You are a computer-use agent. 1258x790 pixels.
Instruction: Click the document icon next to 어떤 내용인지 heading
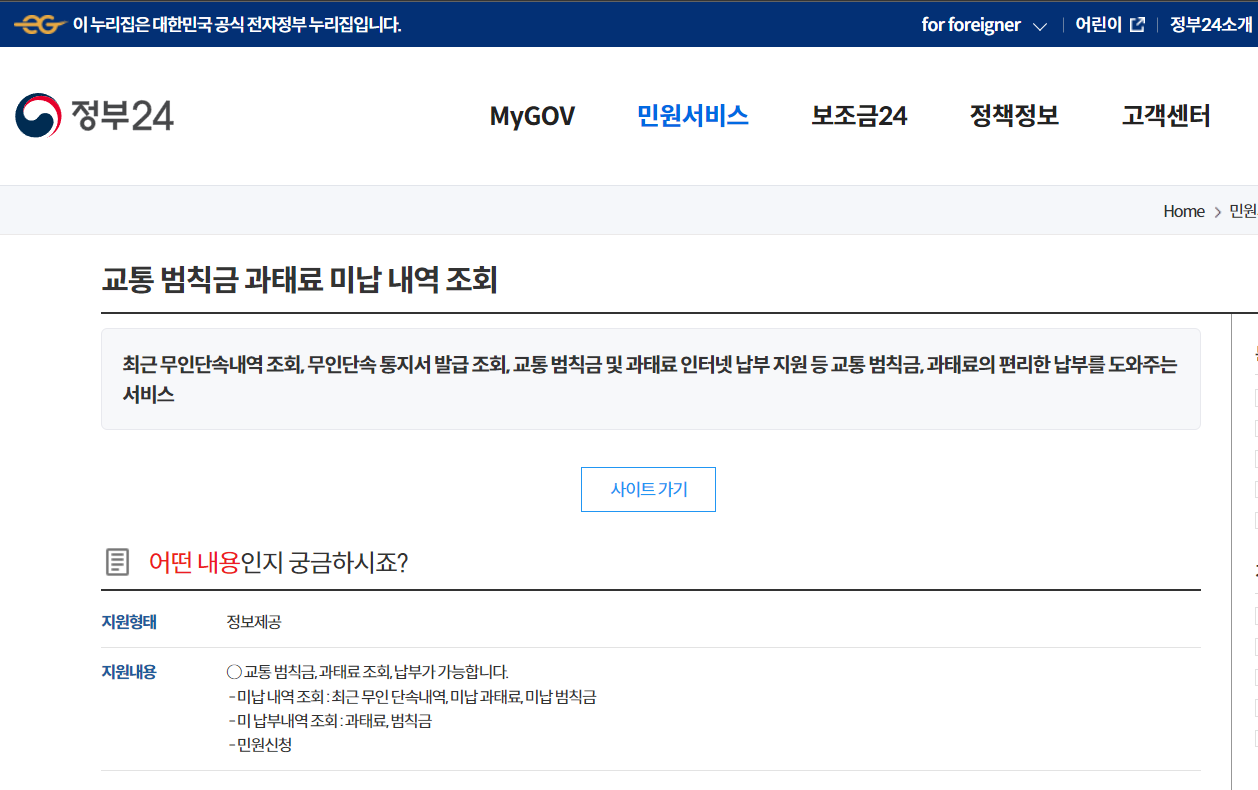coord(116,561)
